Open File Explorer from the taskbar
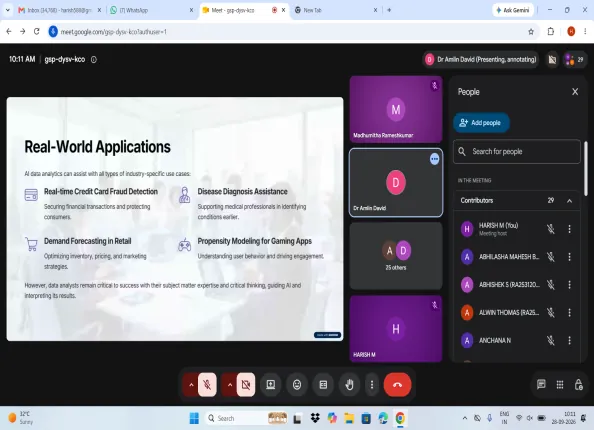 pyautogui.click(x=349, y=418)
